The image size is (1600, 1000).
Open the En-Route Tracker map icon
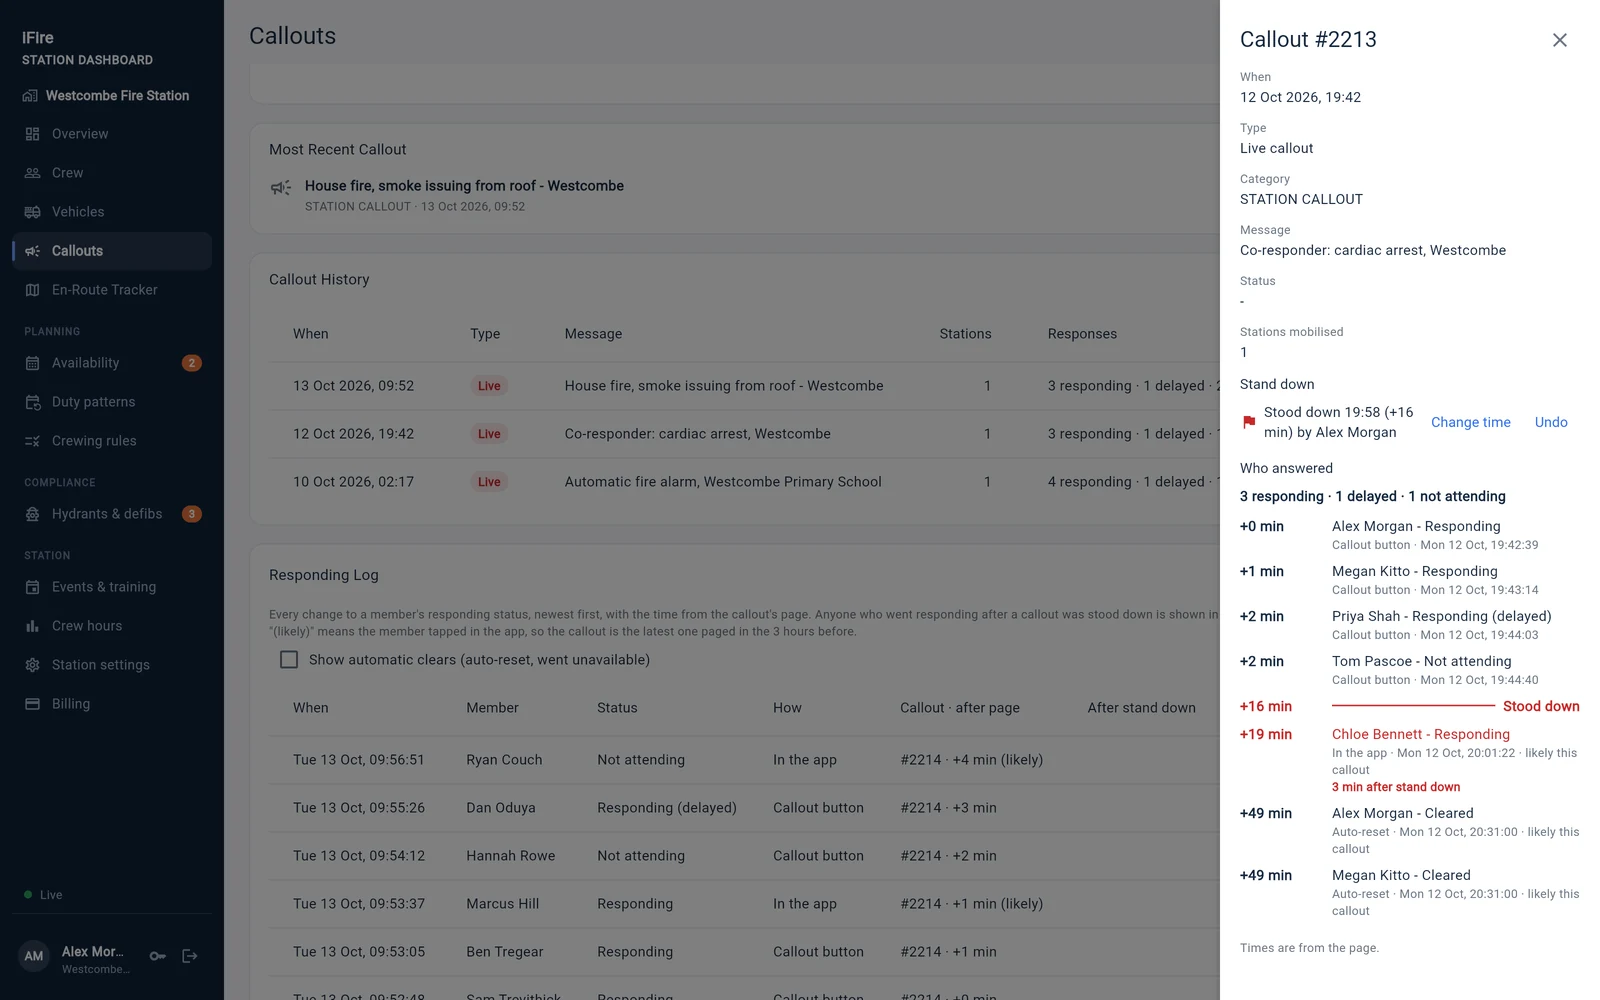point(32,290)
